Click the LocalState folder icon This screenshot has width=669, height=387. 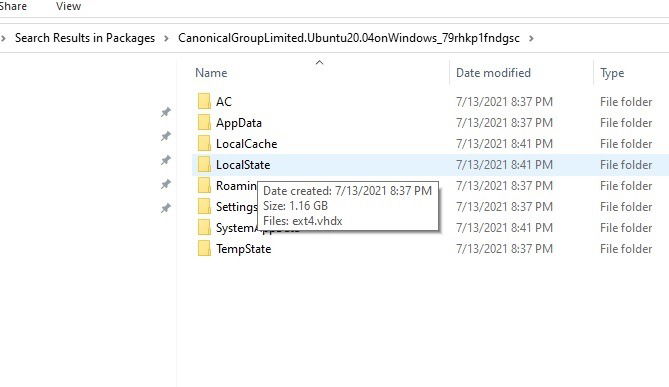point(204,164)
